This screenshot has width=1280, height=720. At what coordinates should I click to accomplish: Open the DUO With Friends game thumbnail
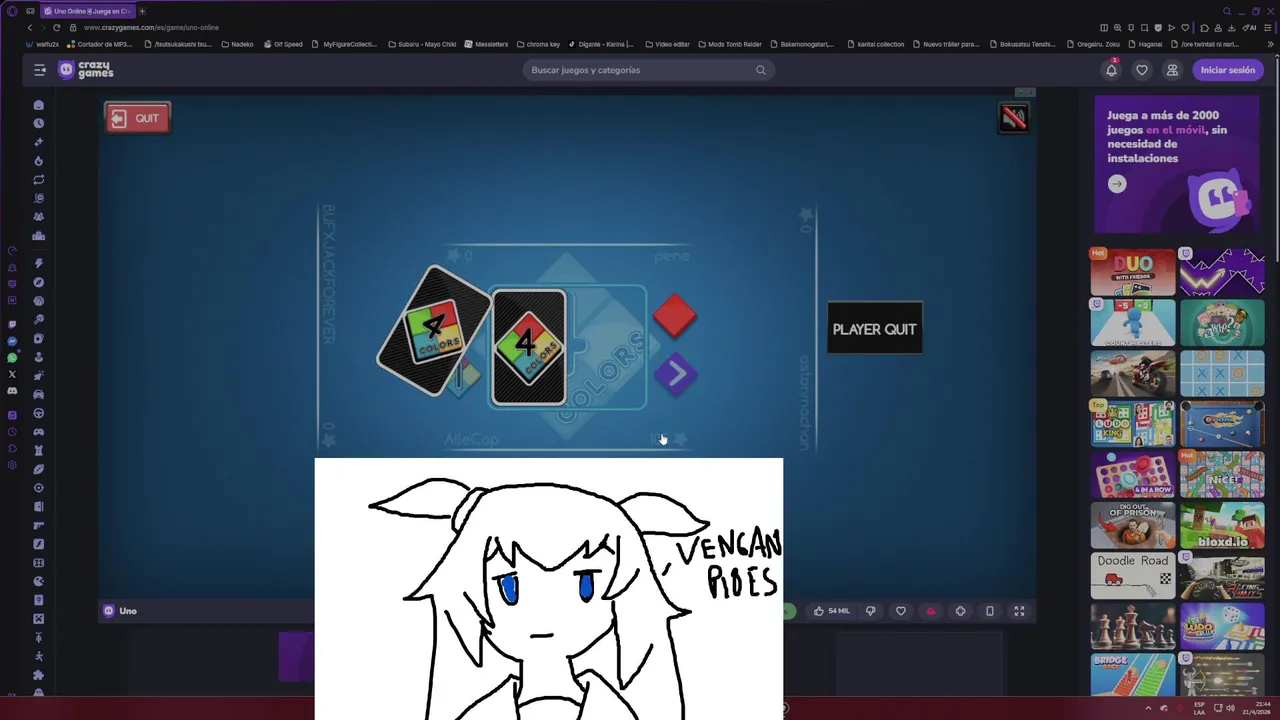pyautogui.click(x=1133, y=272)
